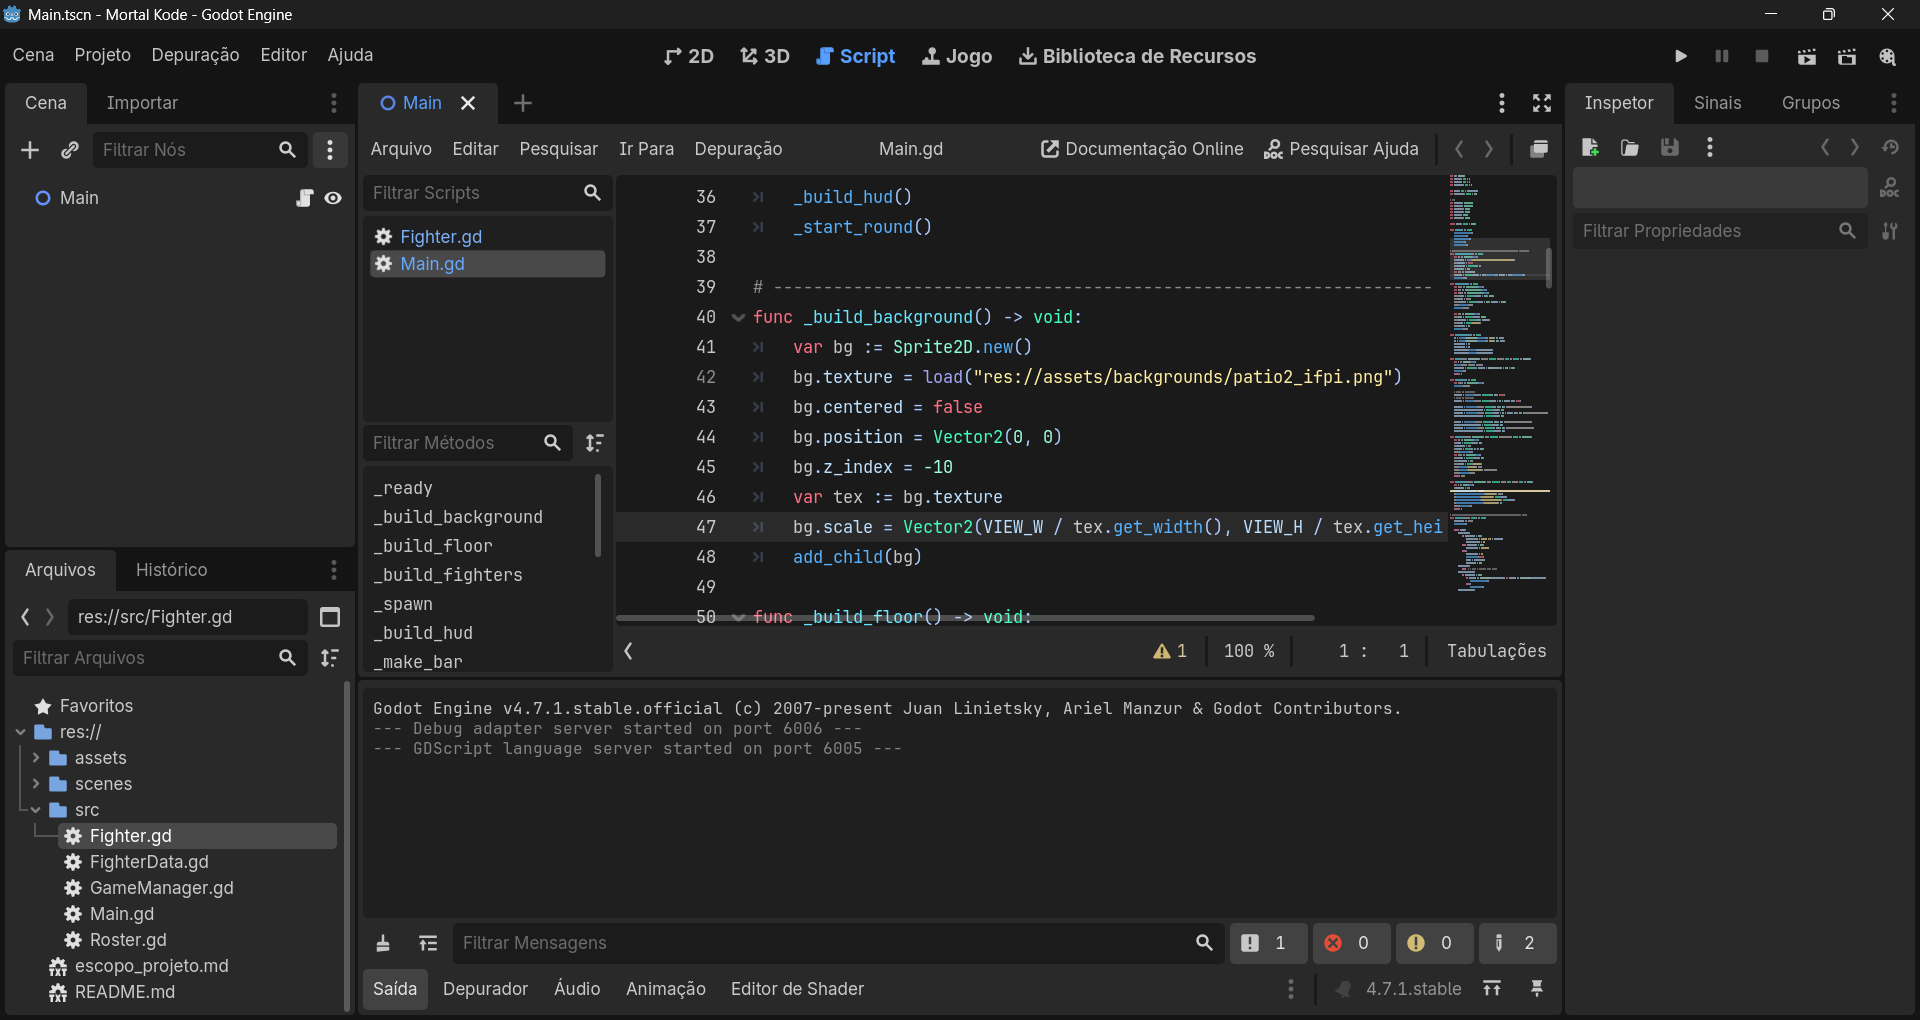Screen dimensions: 1920x1020
Task: Open Biblioteca de Recursos
Action: click(1137, 56)
